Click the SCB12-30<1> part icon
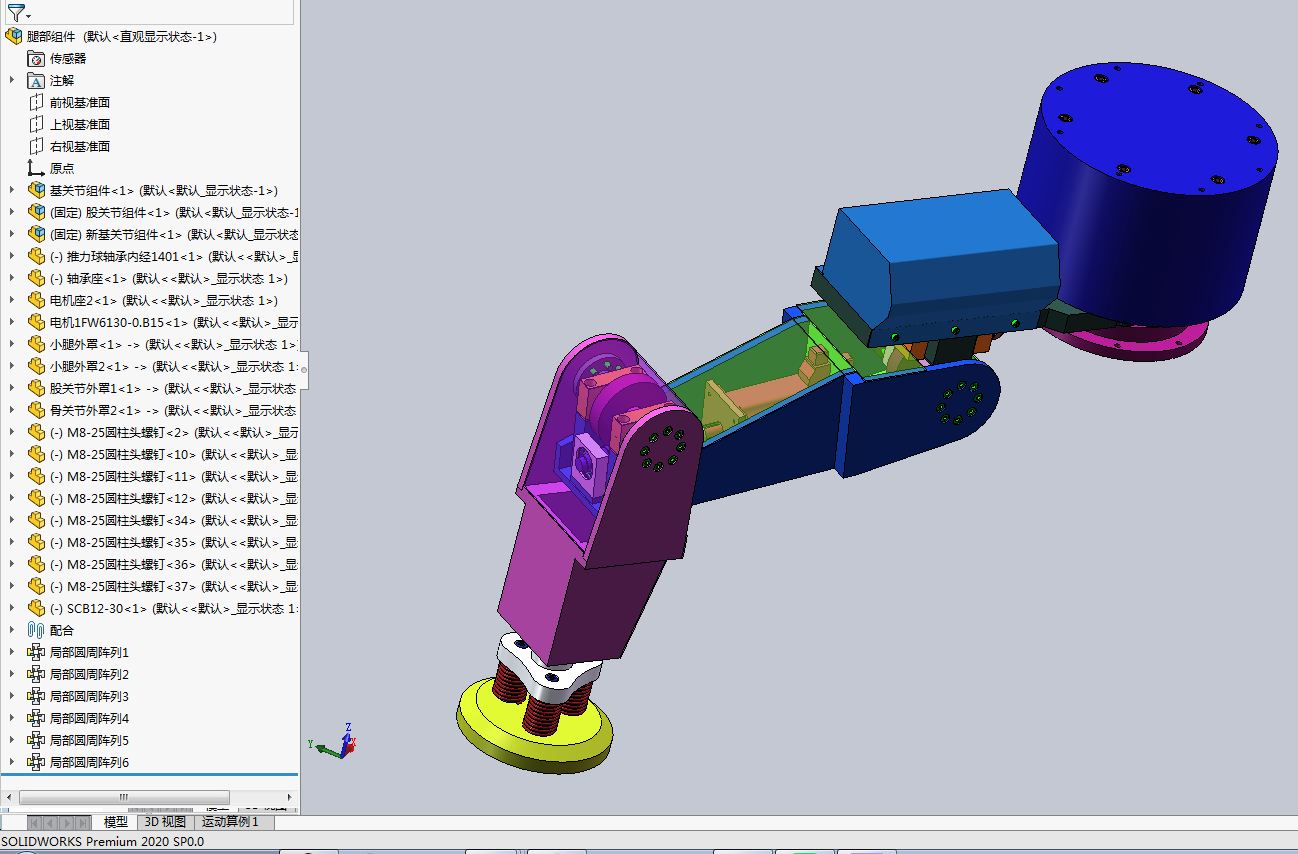The image size is (1298, 854). (36, 608)
